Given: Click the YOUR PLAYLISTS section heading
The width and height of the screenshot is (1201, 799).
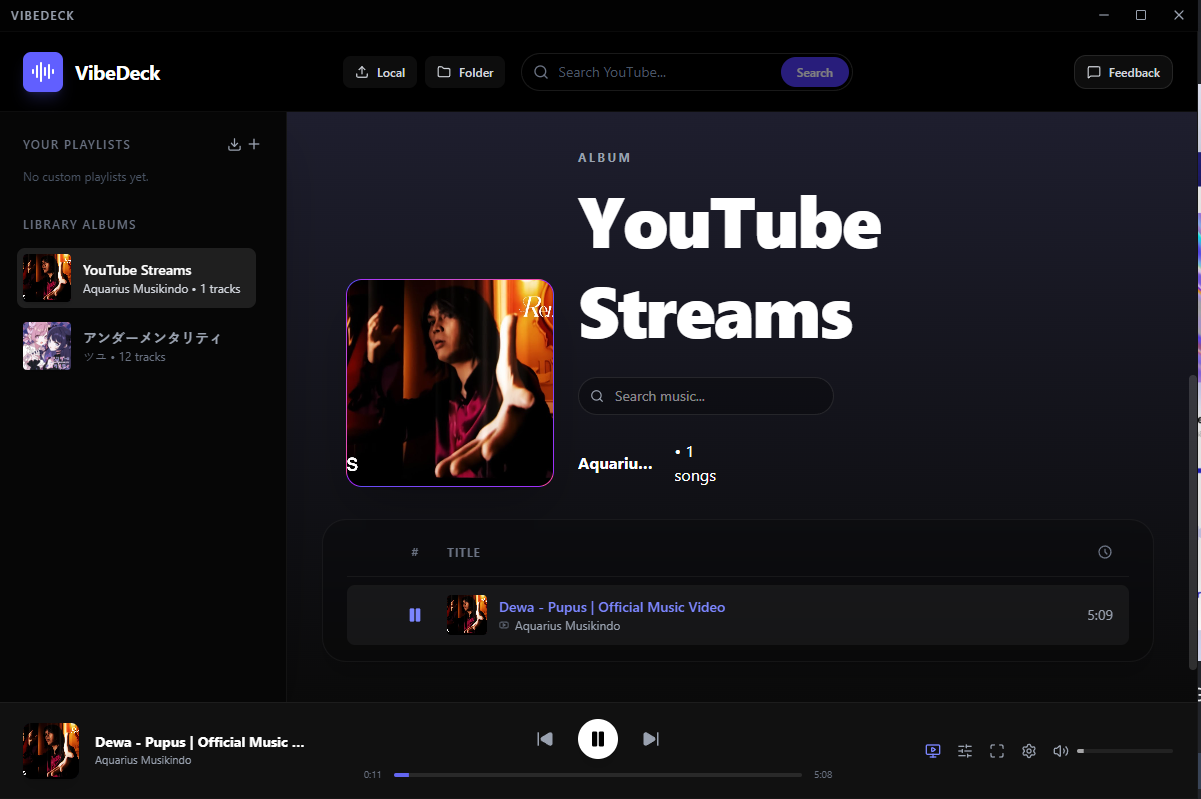Looking at the screenshot, I should [77, 144].
